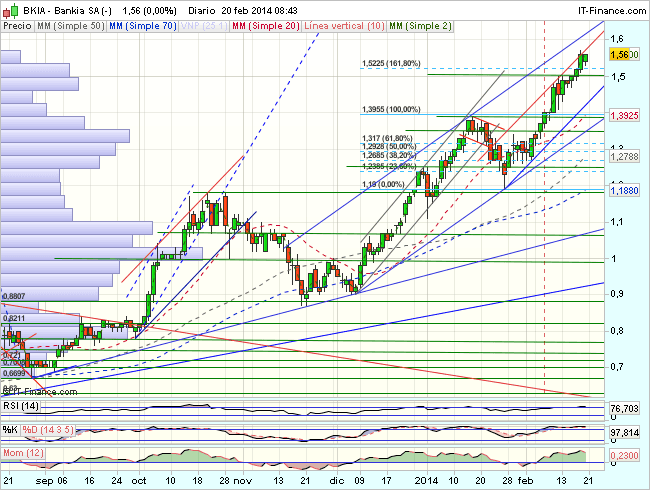The height and width of the screenshot is (490, 650).
Task: Select the Fibonacci label 1,2928 (50,00%)
Action: tap(389, 146)
